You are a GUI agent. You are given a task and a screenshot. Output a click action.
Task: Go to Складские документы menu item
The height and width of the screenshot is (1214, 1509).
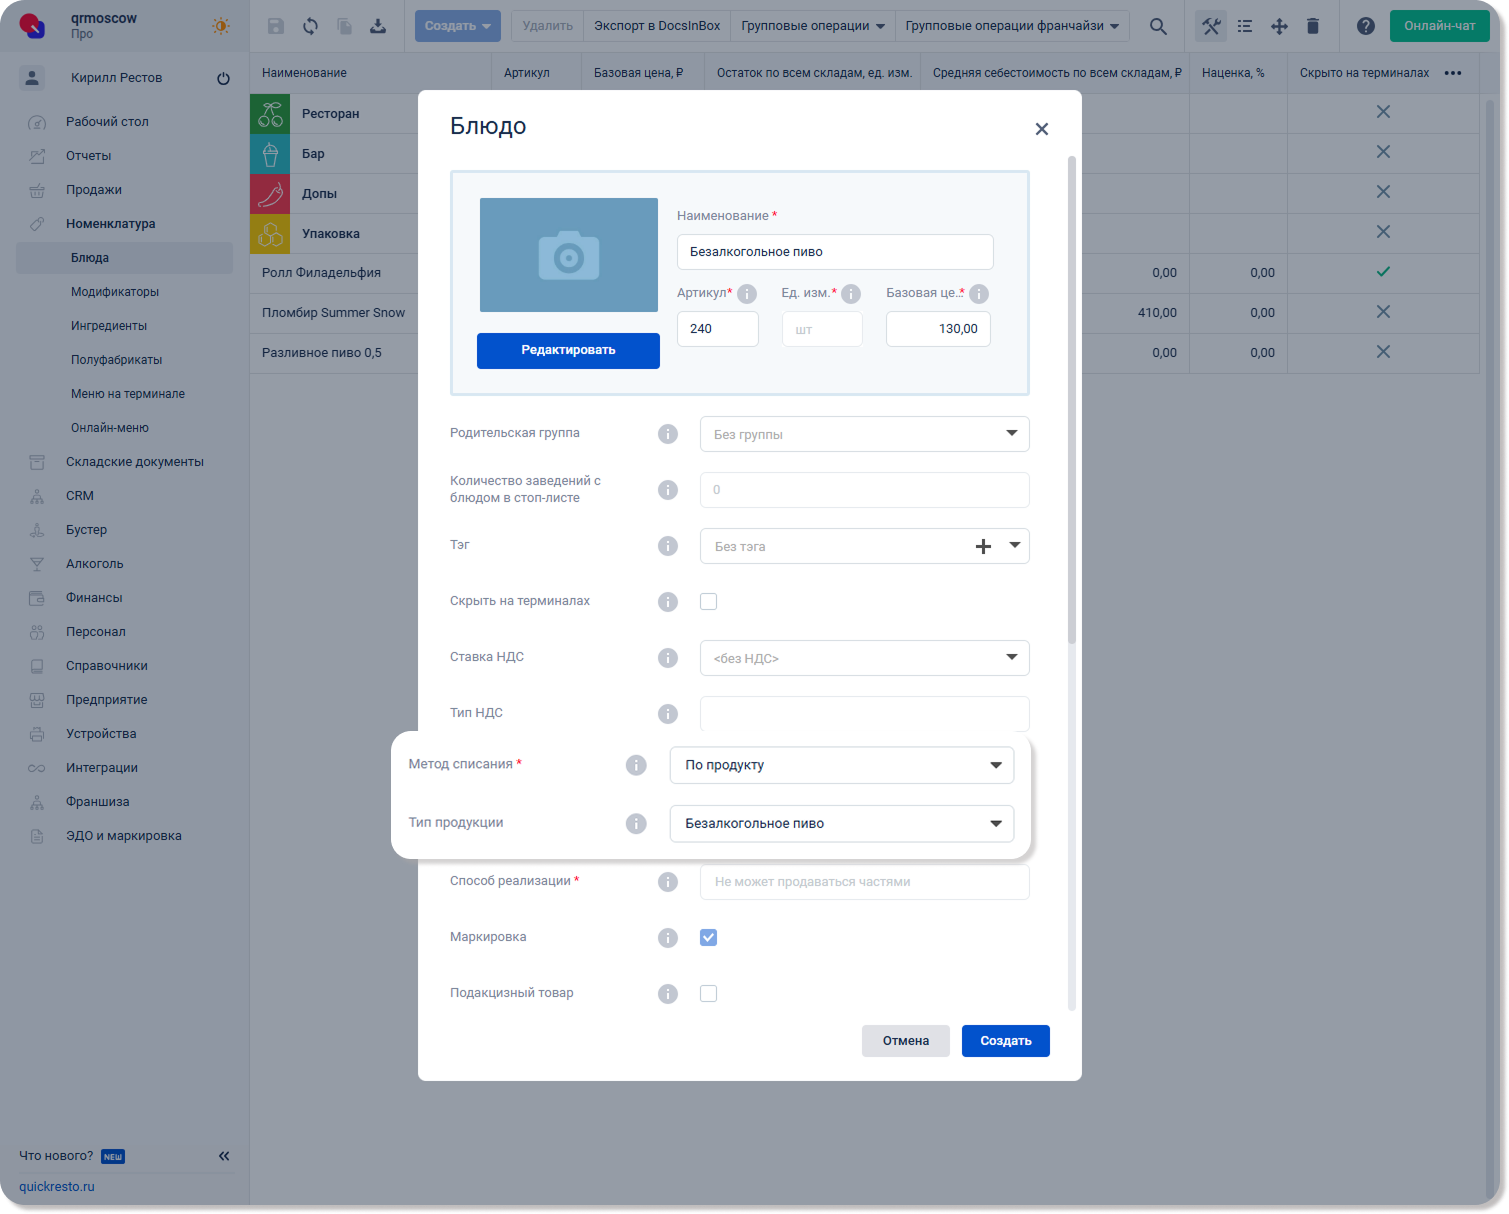pos(134,462)
